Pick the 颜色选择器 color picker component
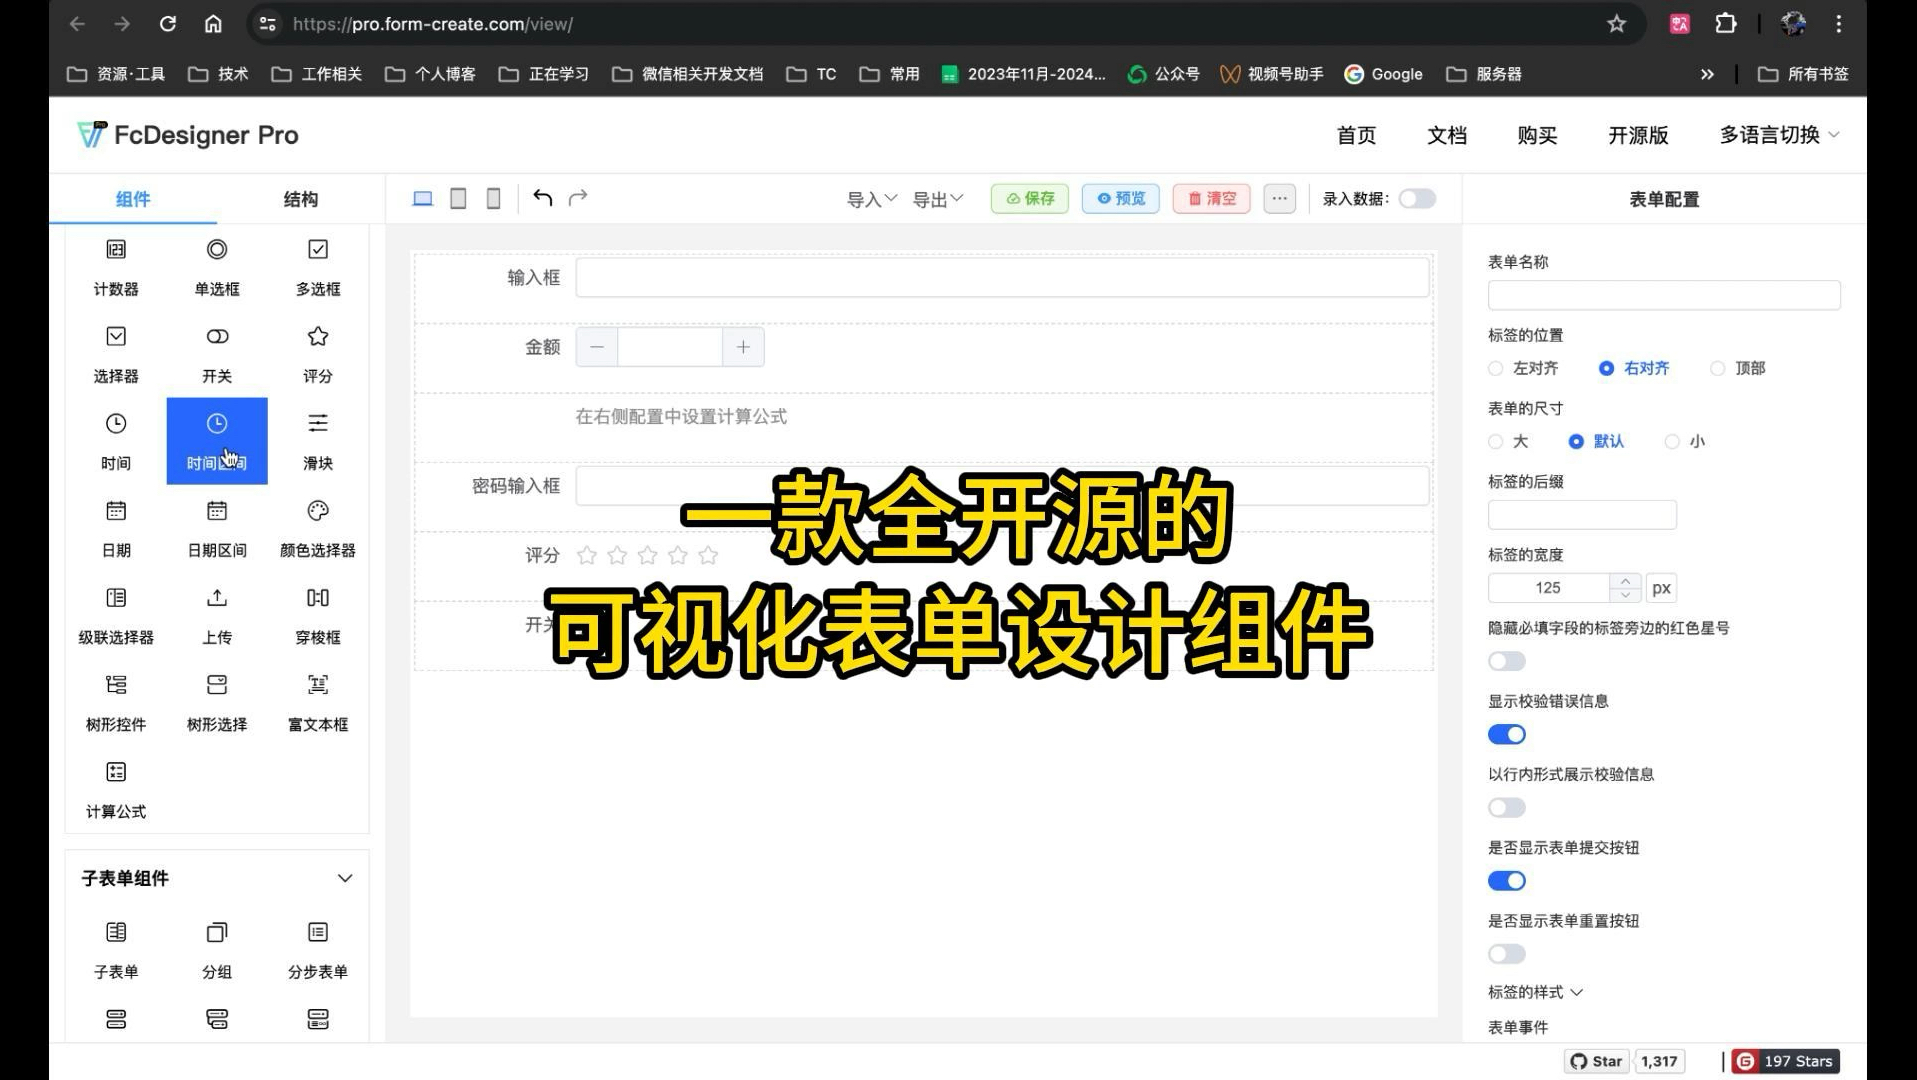 click(318, 528)
